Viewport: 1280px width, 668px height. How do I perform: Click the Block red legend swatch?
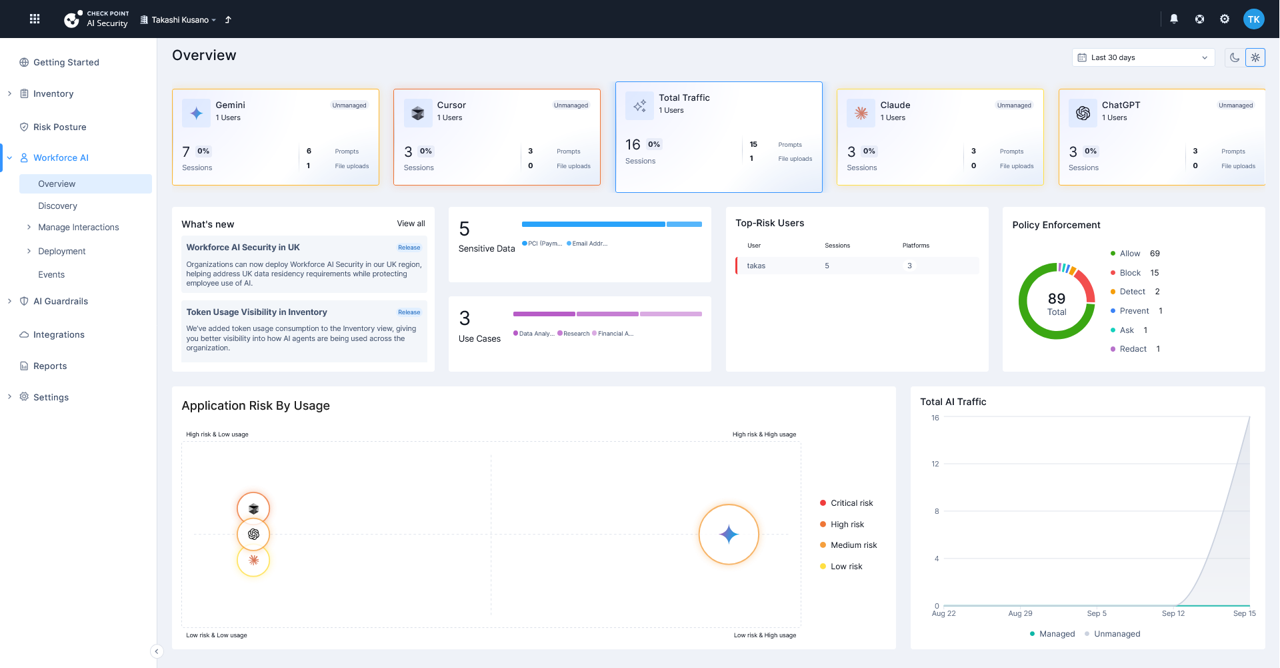pos(1113,273)
